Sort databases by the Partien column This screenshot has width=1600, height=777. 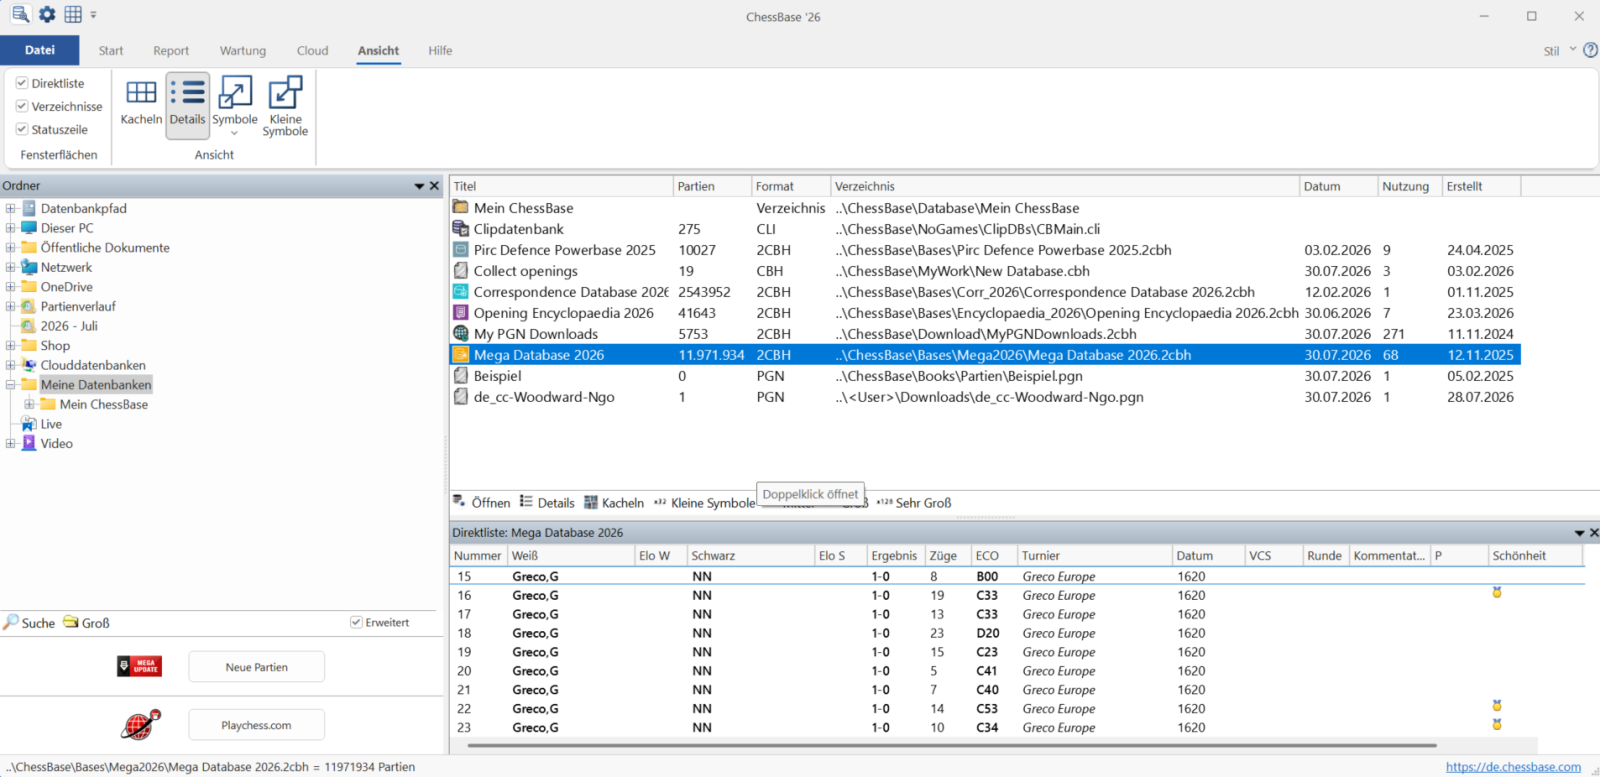pyautogui.click(x=712, y=186)
